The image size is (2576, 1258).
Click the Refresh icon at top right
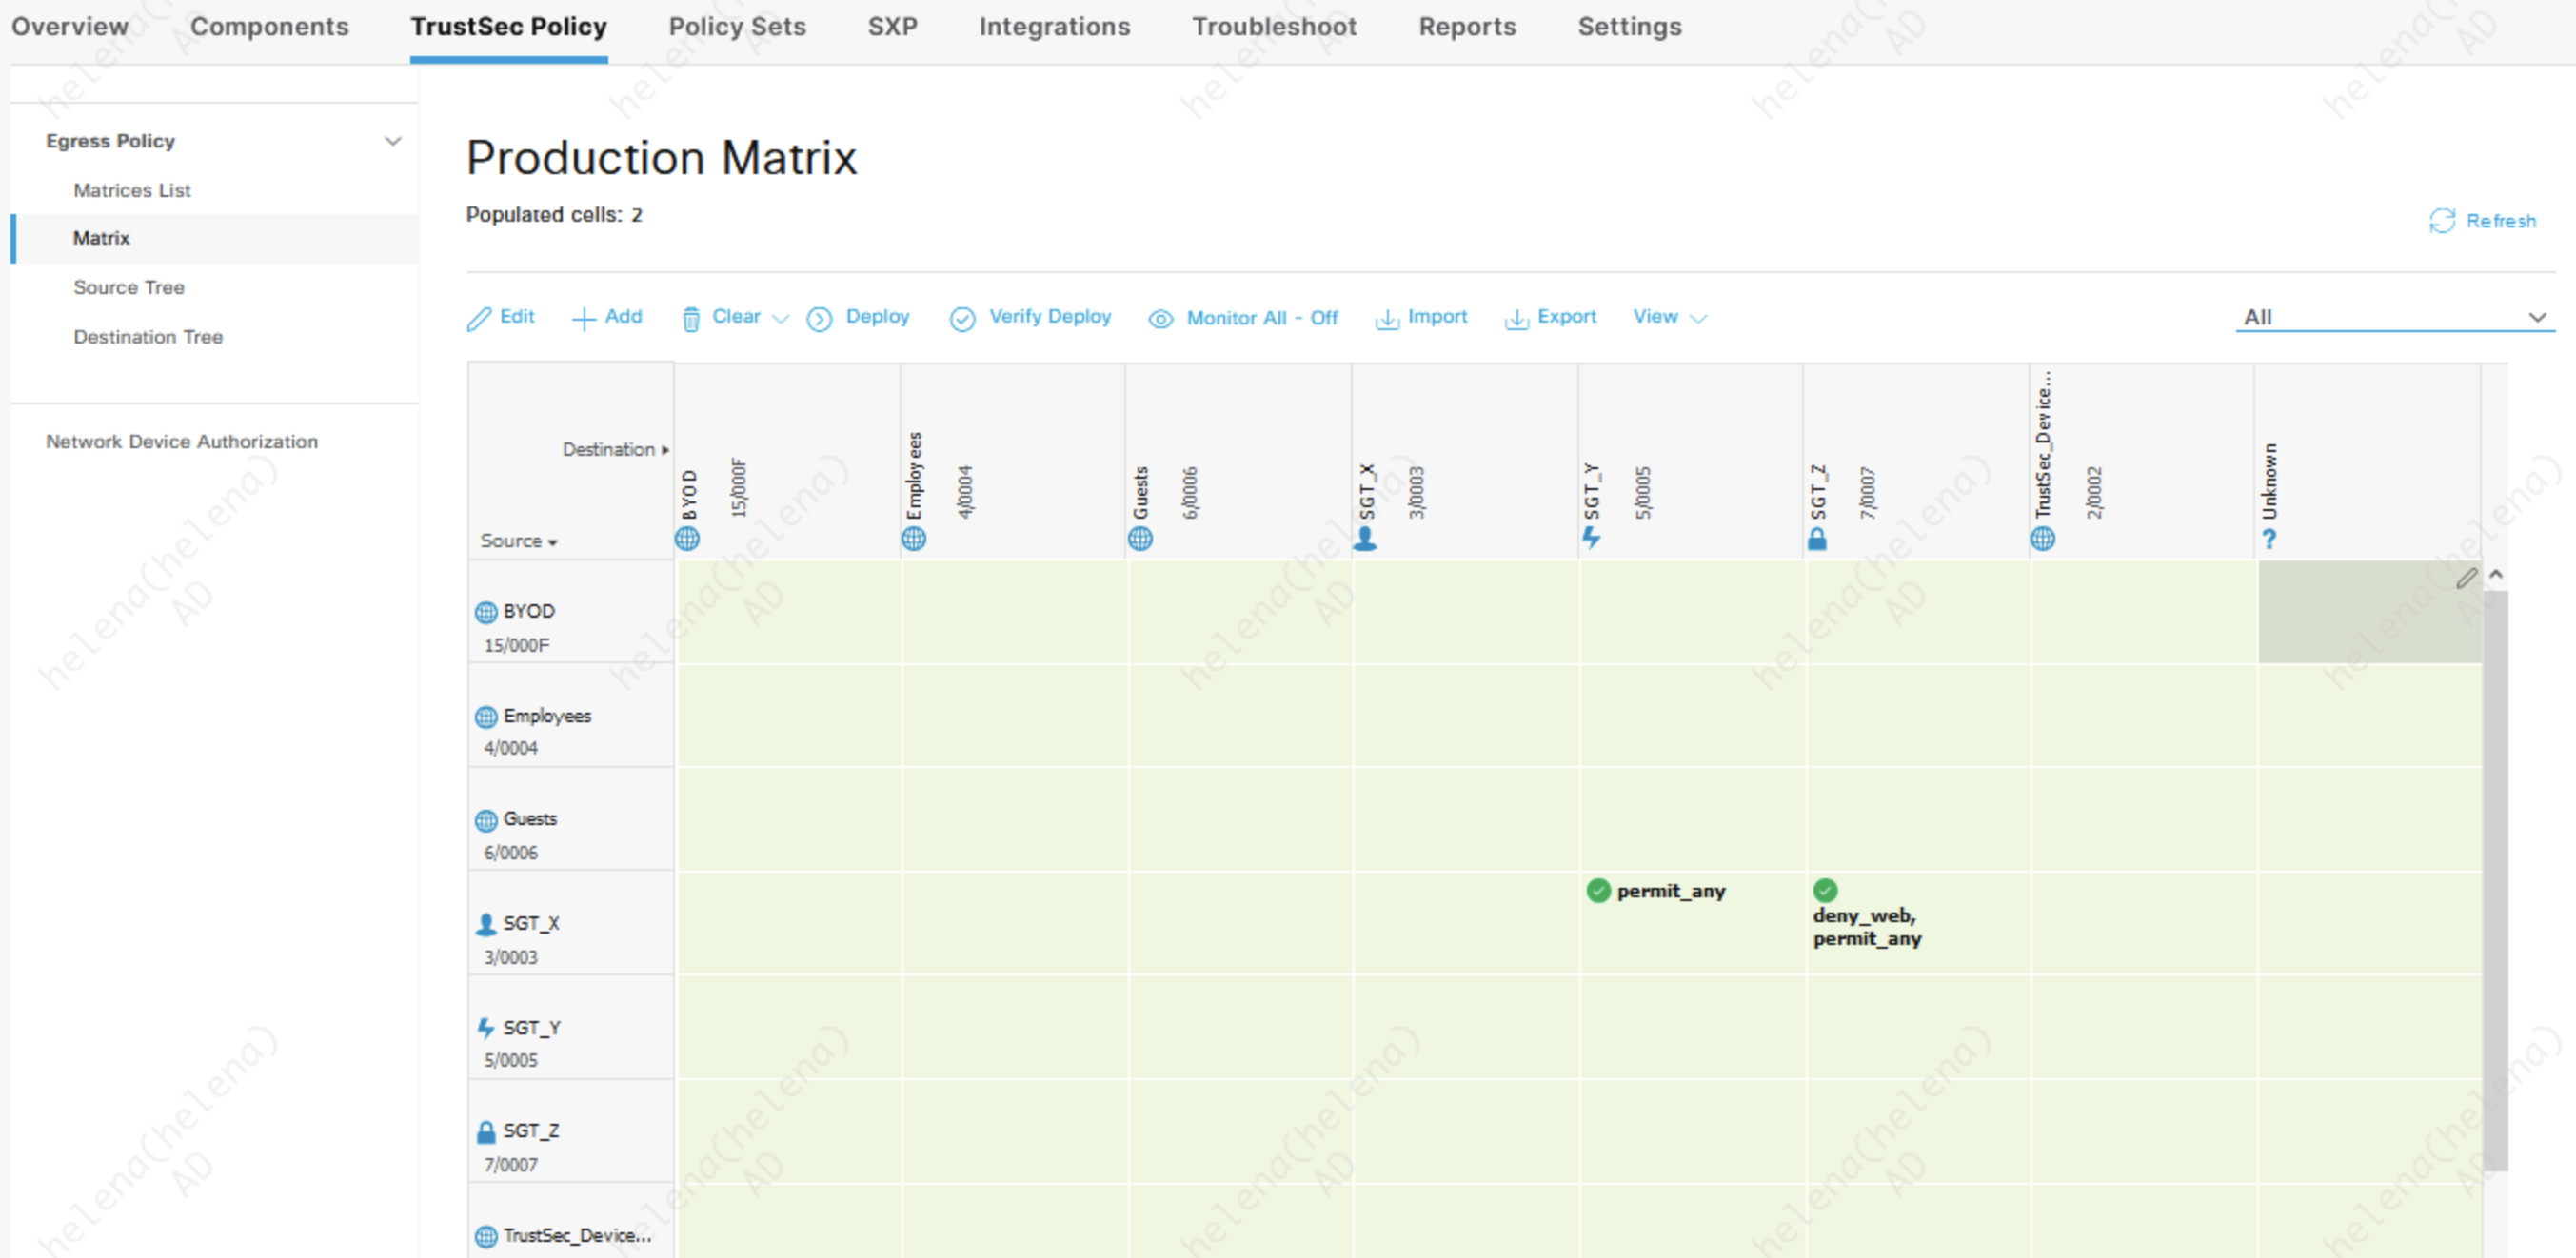coord(2441,220)
